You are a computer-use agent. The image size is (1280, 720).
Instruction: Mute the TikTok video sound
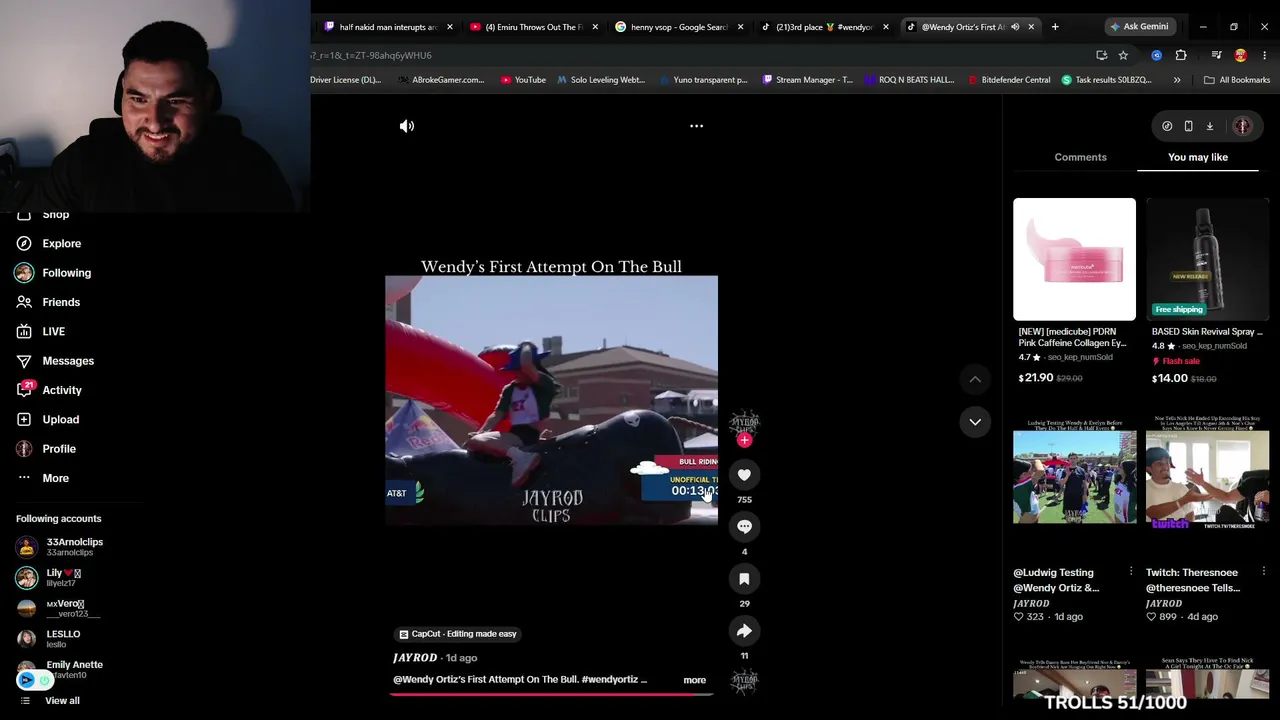pyautogui.click(x=407, y=126)
